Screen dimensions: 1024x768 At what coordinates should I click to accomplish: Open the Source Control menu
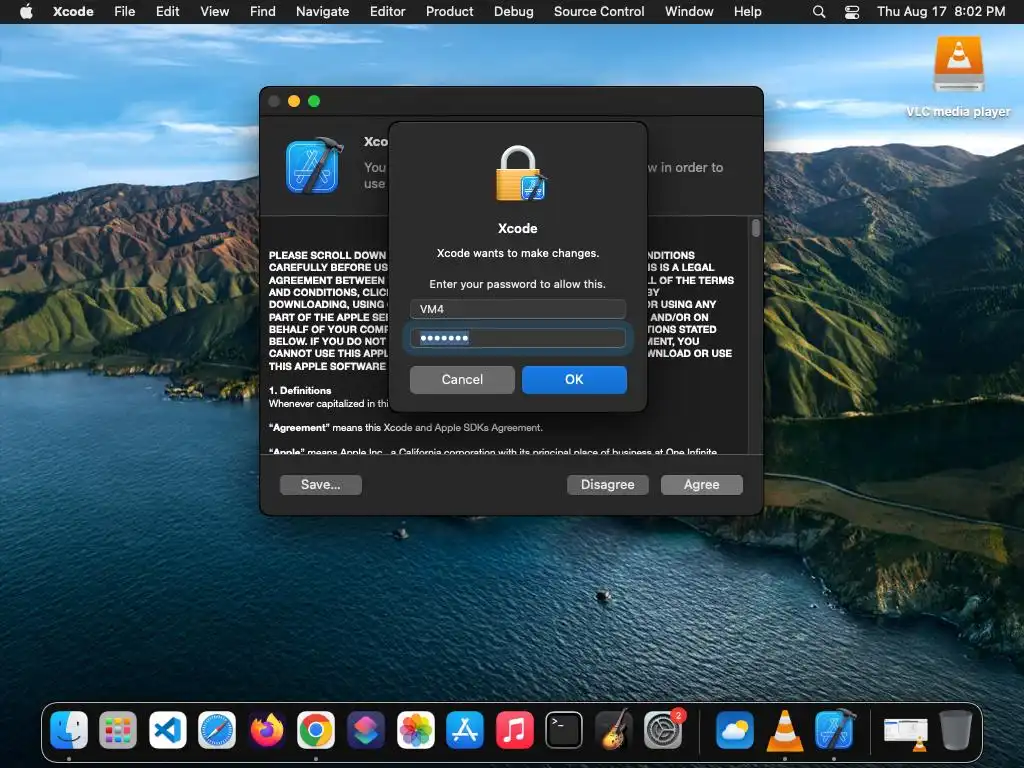[x=599, y=12]
